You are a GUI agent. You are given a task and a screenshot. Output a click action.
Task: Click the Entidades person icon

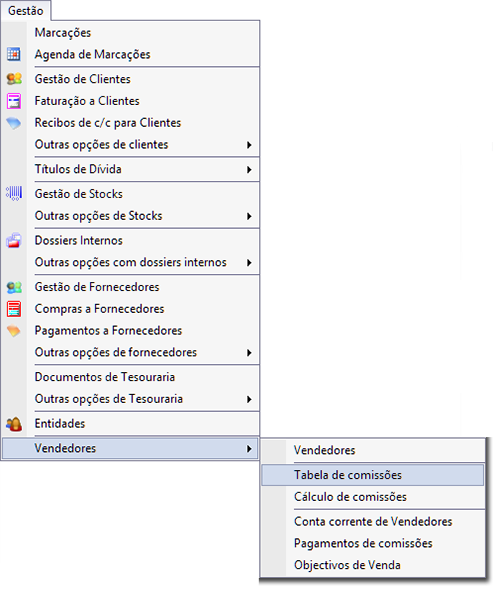pyautogui.click(x=14, y=424)
